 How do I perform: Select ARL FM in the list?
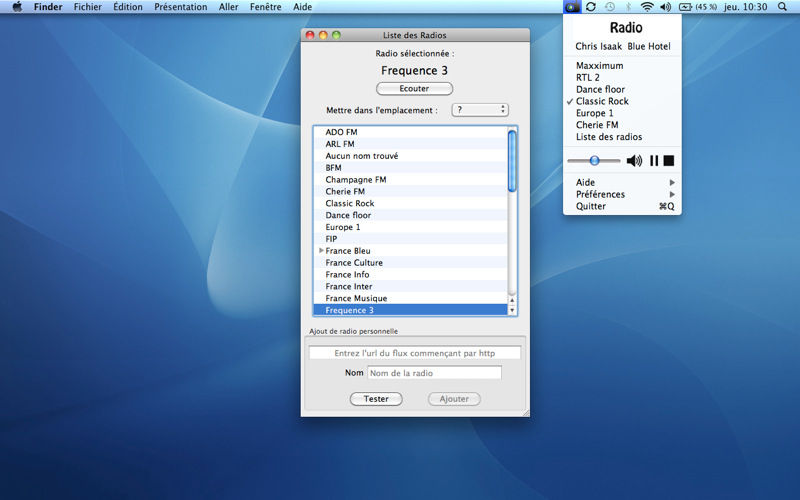(411, 144)
